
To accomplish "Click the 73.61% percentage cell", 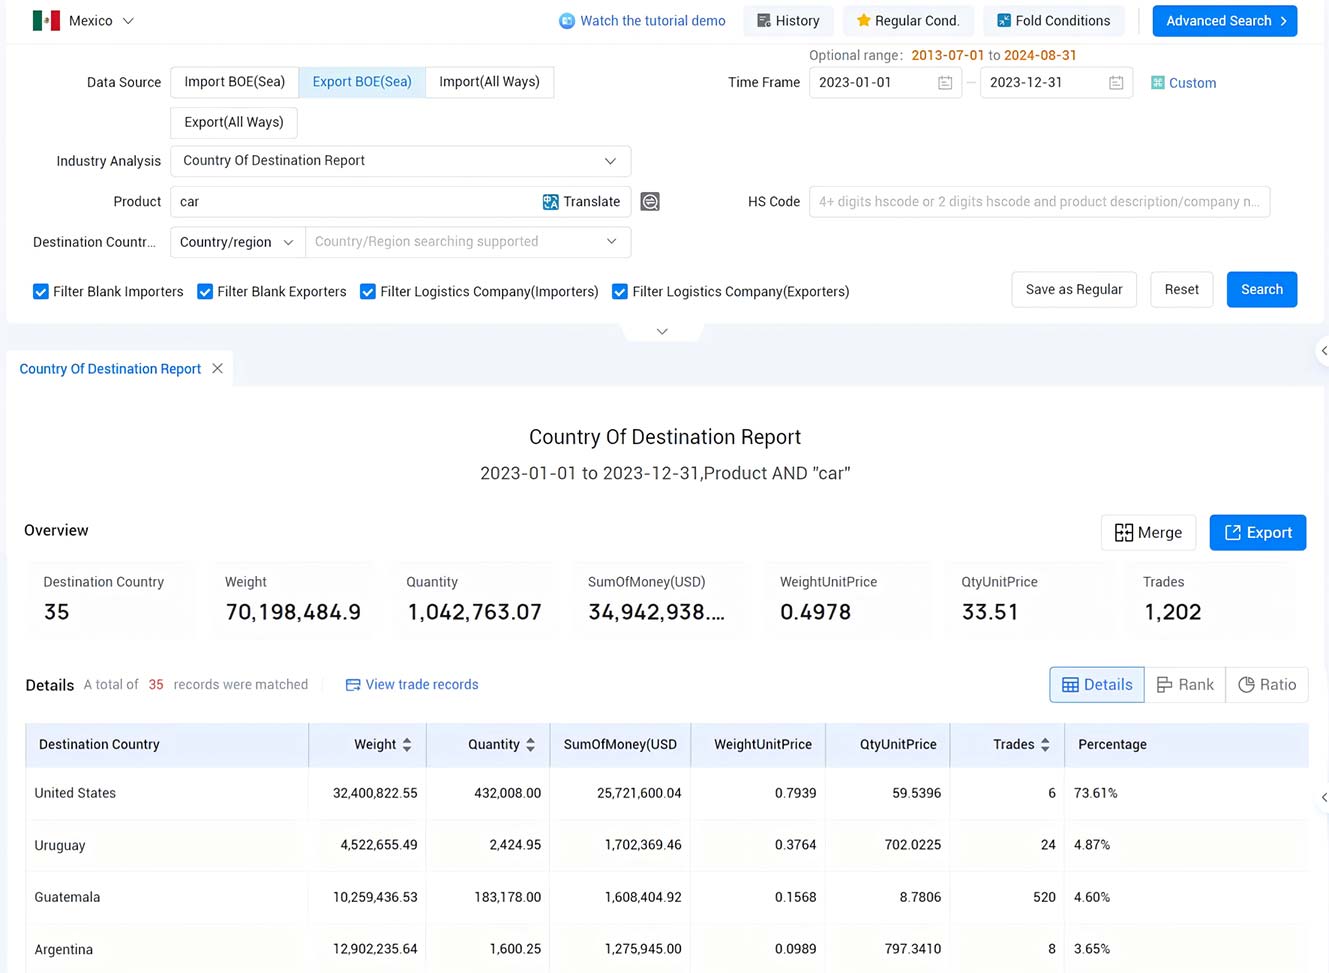I will pos(1096,793).
